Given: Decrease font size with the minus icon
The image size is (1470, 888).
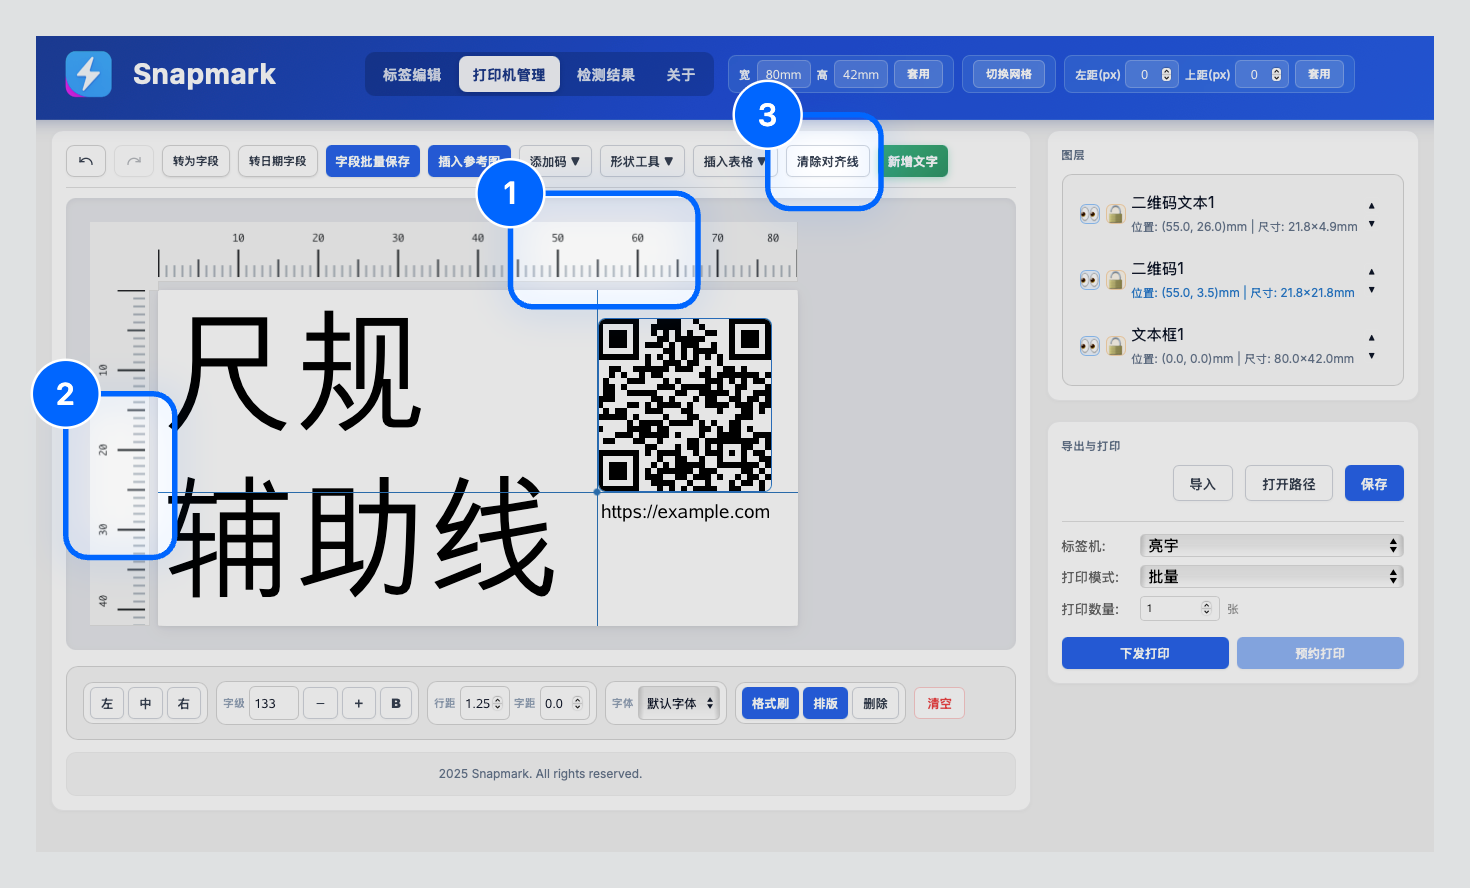Looking at the screenshot, I should [x=320, y=703].
